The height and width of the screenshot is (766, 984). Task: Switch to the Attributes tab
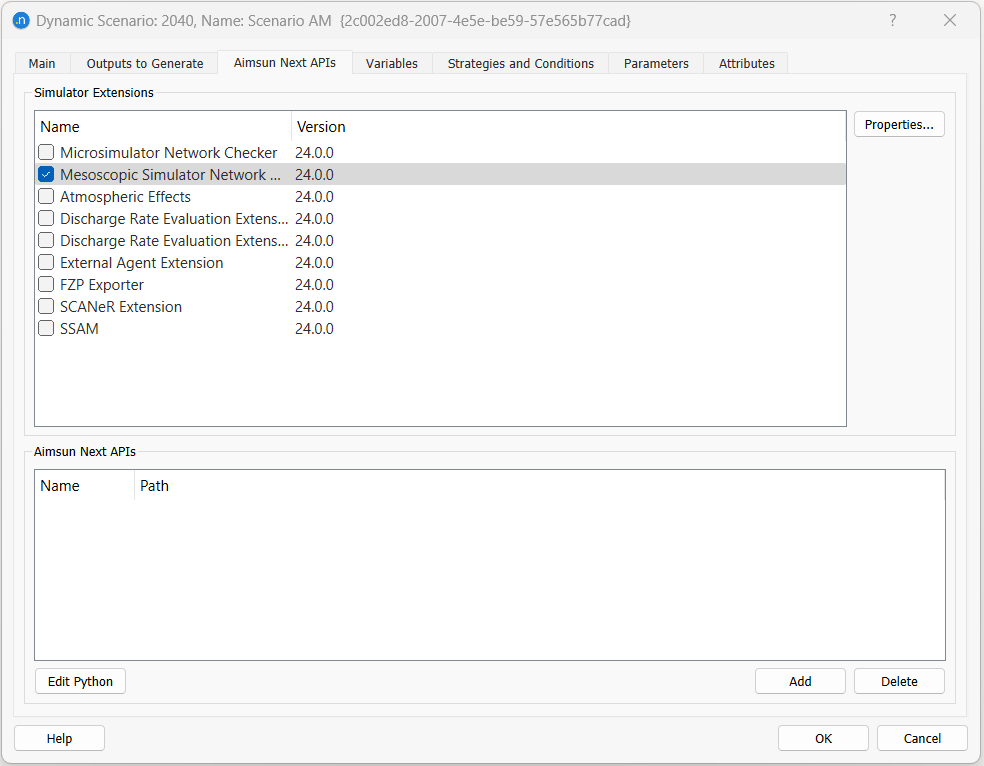click(745, 63)
